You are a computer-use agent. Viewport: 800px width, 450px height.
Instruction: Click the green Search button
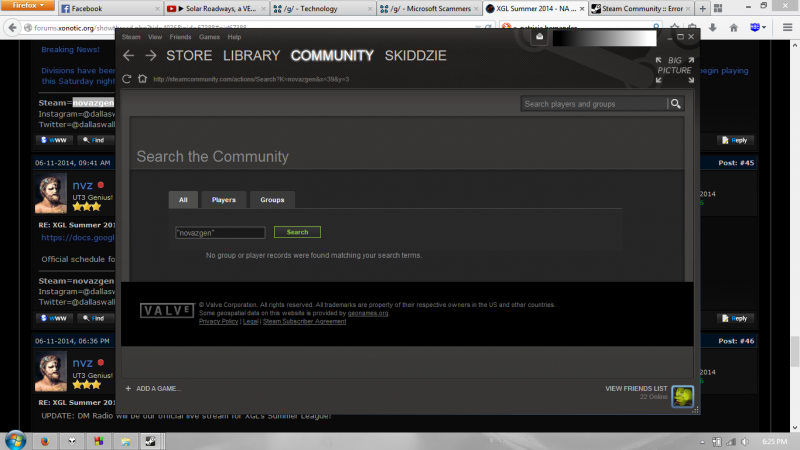click(297, 232)
